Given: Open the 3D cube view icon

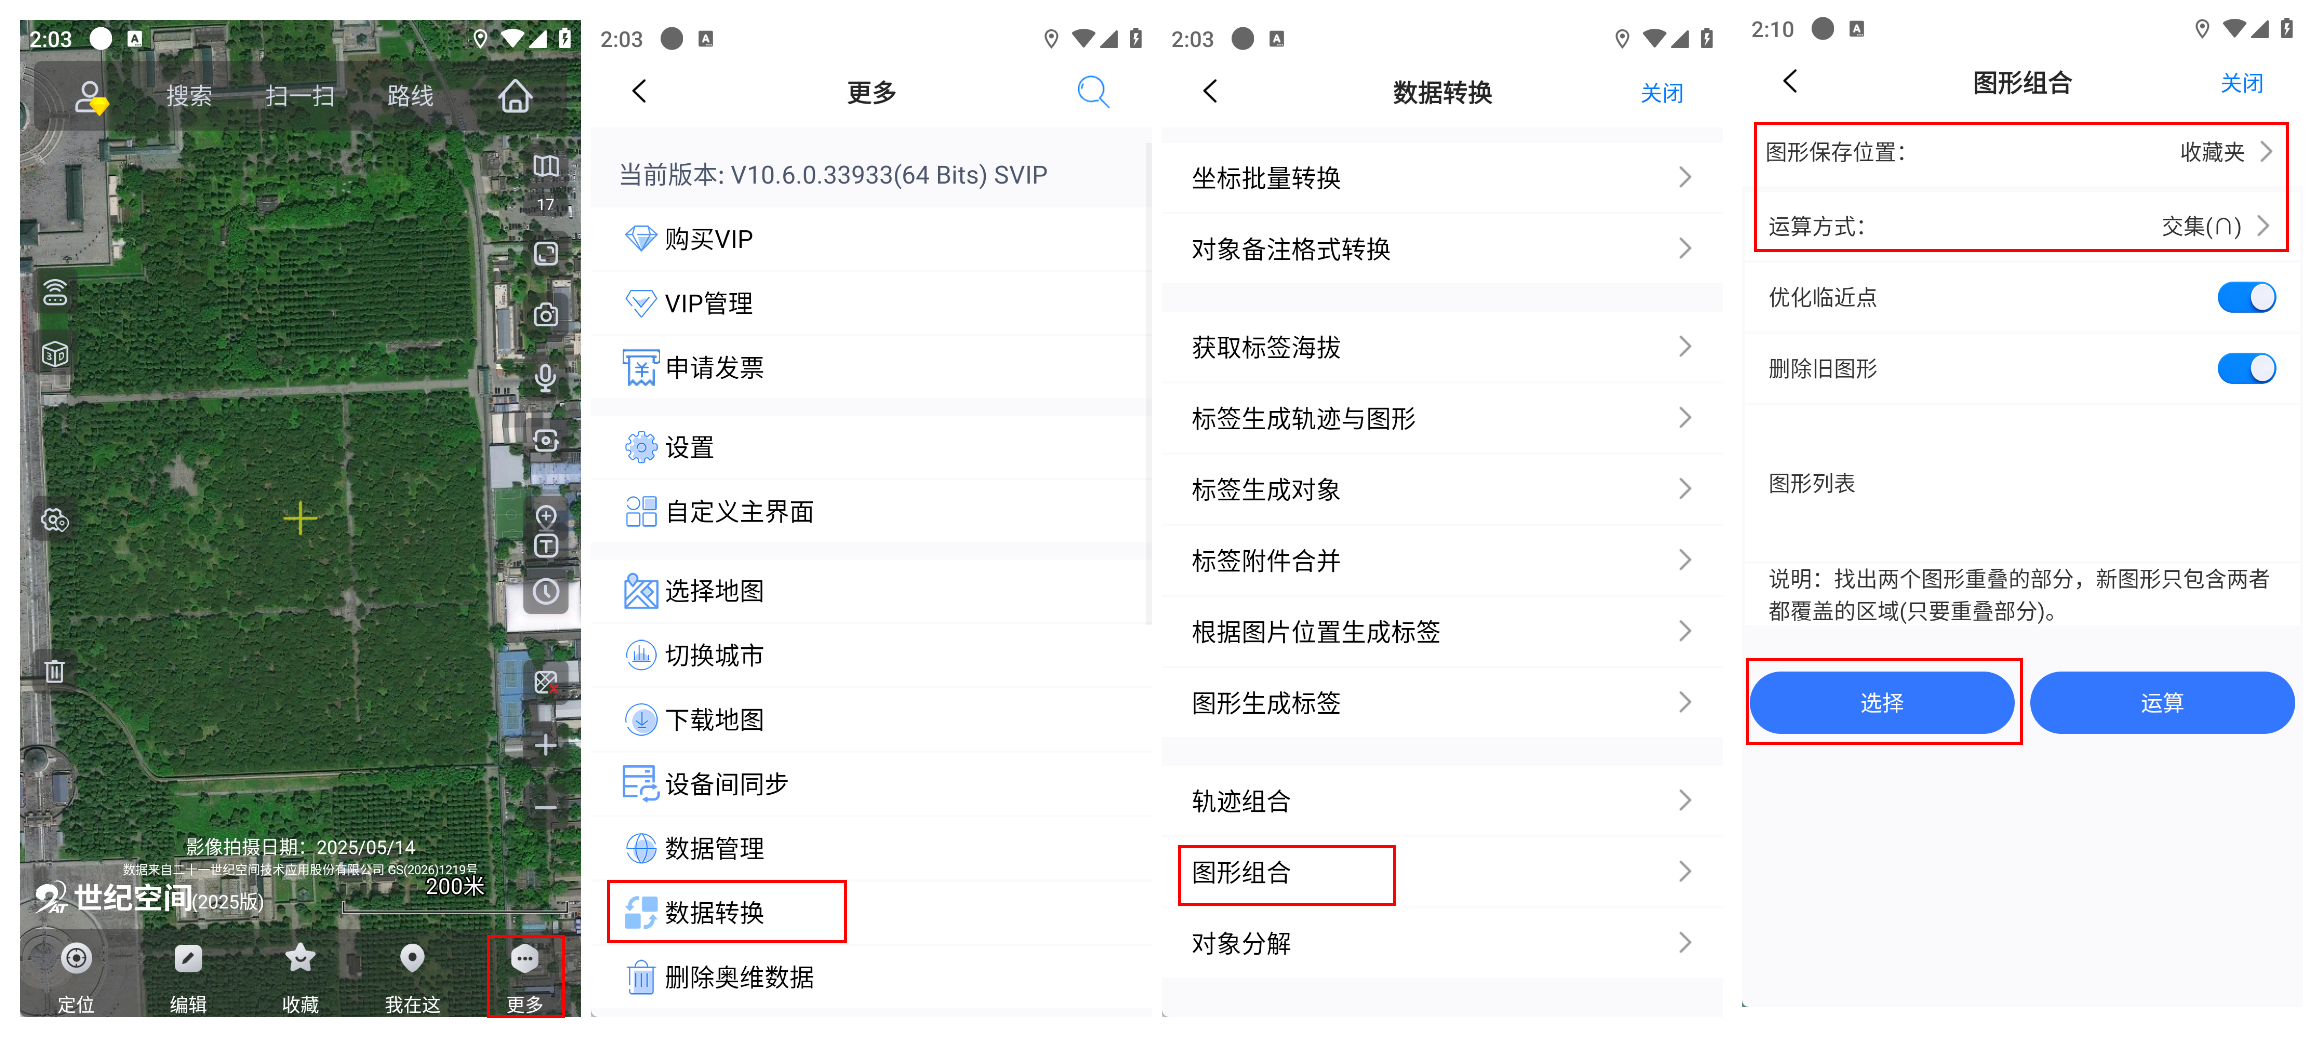Looking at the screenshot, I should [55, 354].
